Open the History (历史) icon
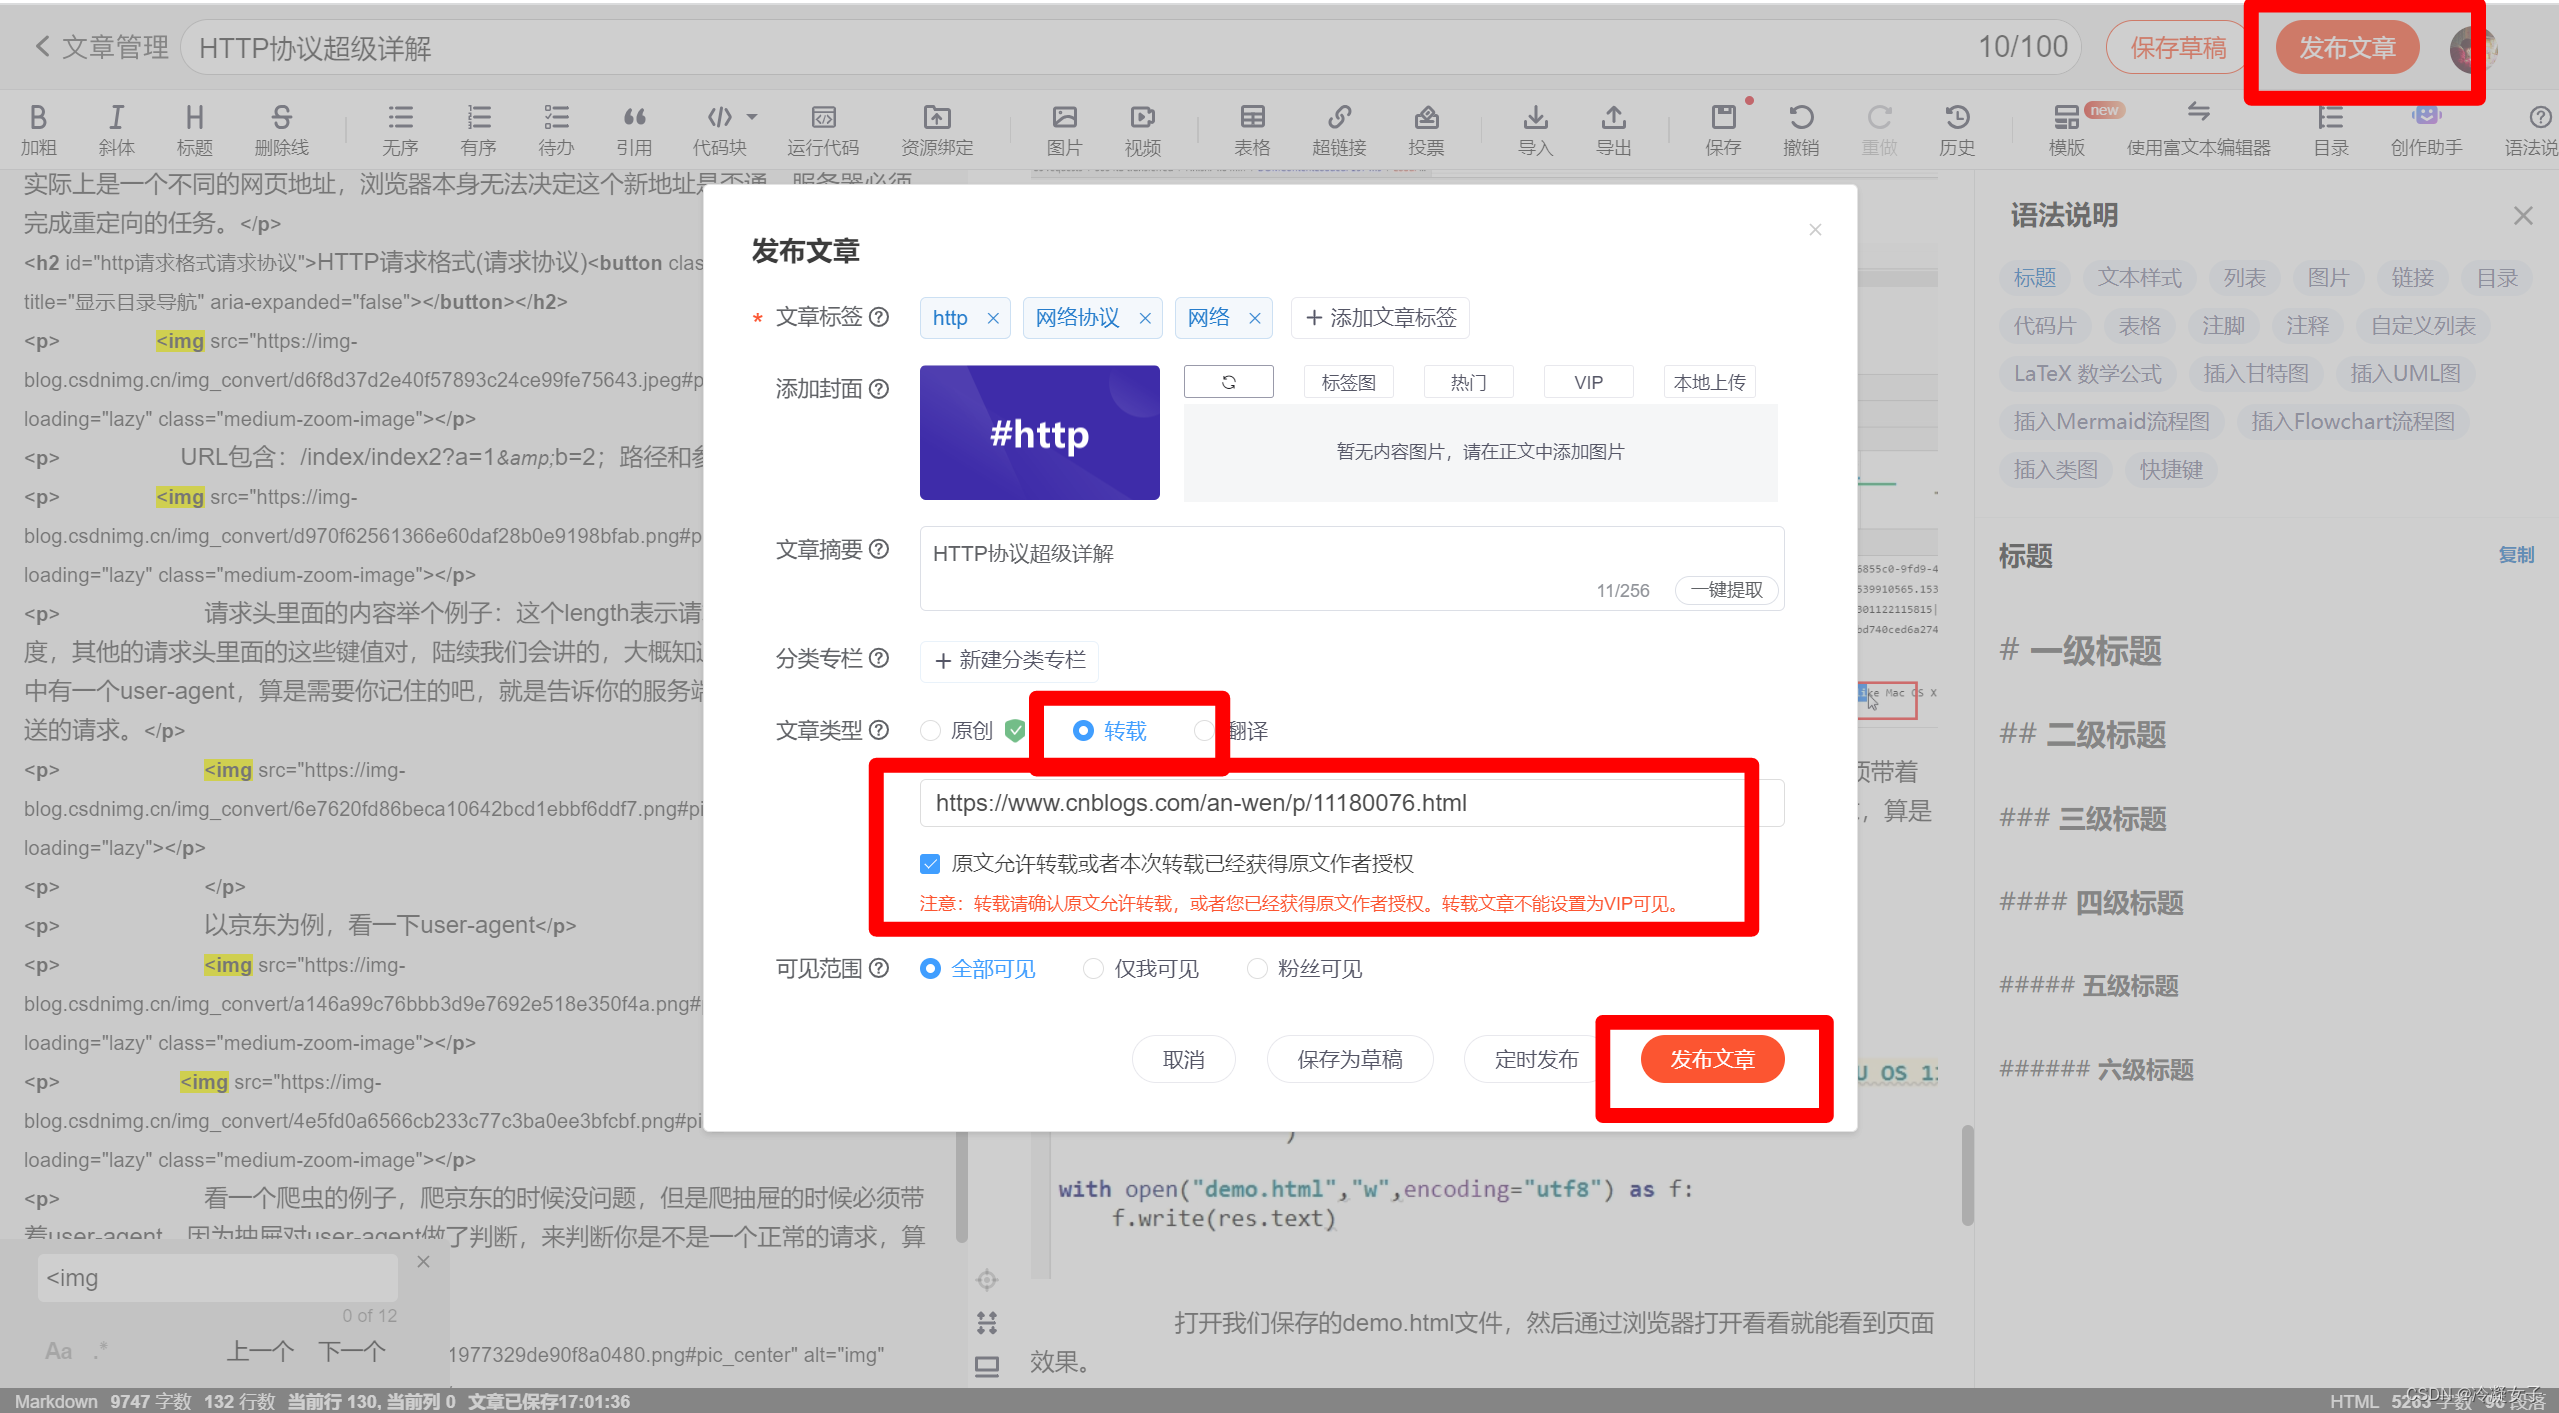2559x1413 pixels. point(1957,118)
